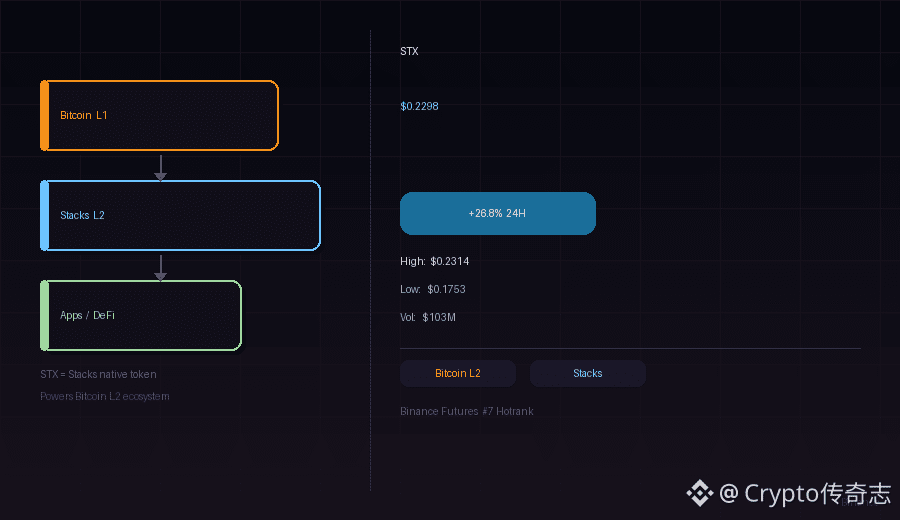Select the Bitcoin L2 tag

click(x=457, y=374)
